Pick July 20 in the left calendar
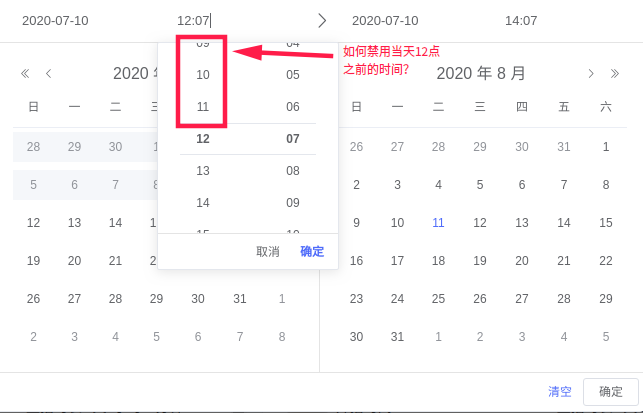The image size is (643, 413). [x=74, y=261]
